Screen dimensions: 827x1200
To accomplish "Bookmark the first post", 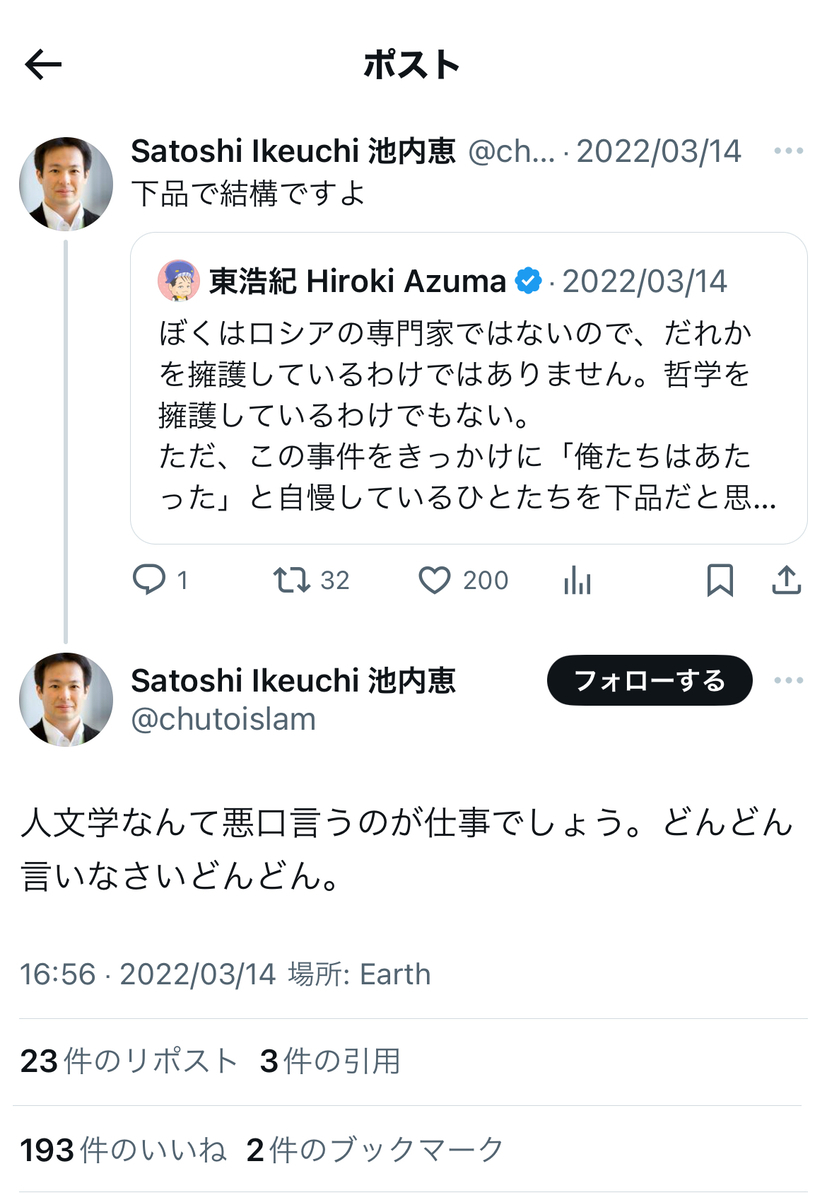I will pos(720,580).
